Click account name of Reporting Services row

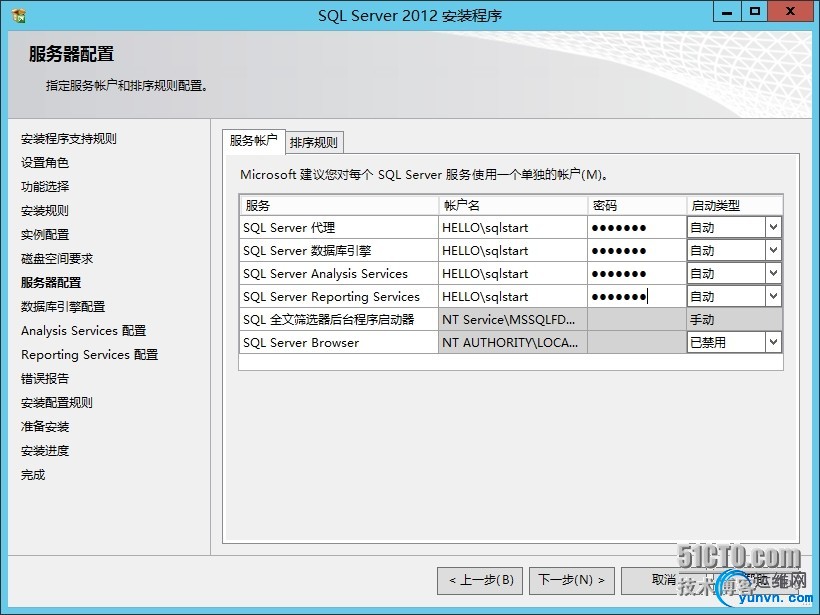click(x=513, y=297)
